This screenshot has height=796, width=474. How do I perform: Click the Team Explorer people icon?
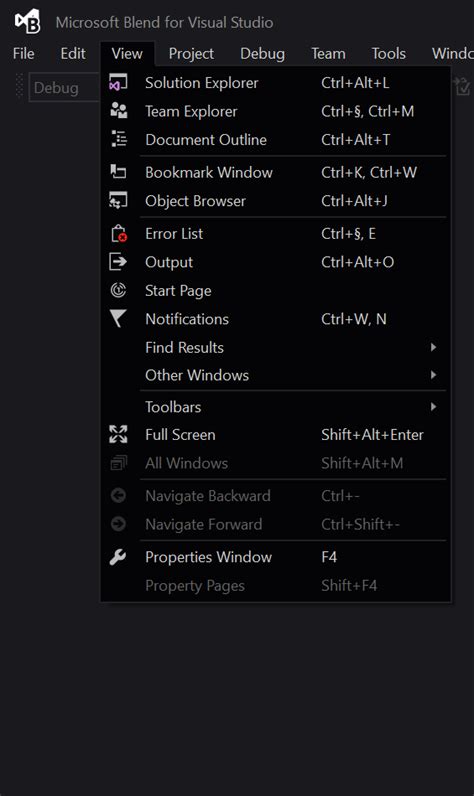(118, 111)
